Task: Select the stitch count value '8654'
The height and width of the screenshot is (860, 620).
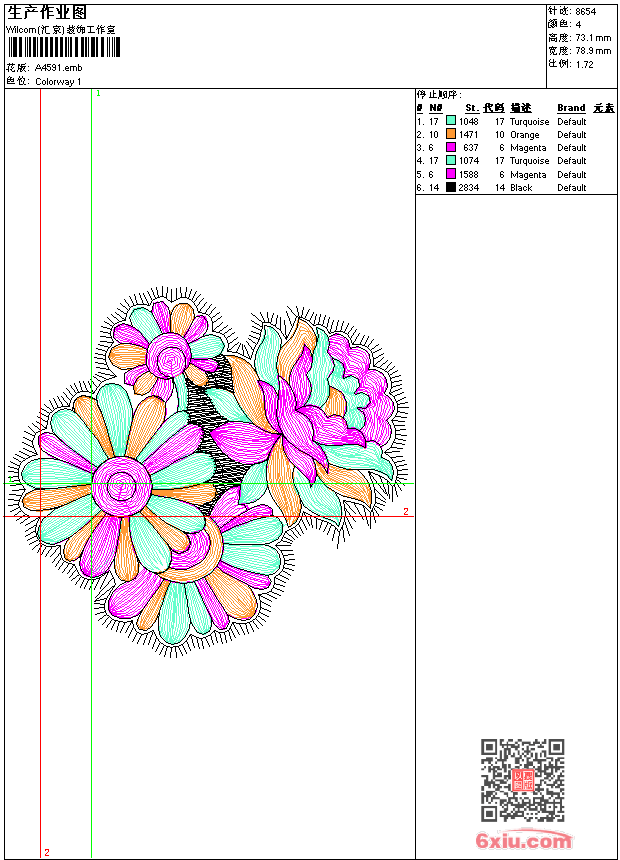Action: 585,12
